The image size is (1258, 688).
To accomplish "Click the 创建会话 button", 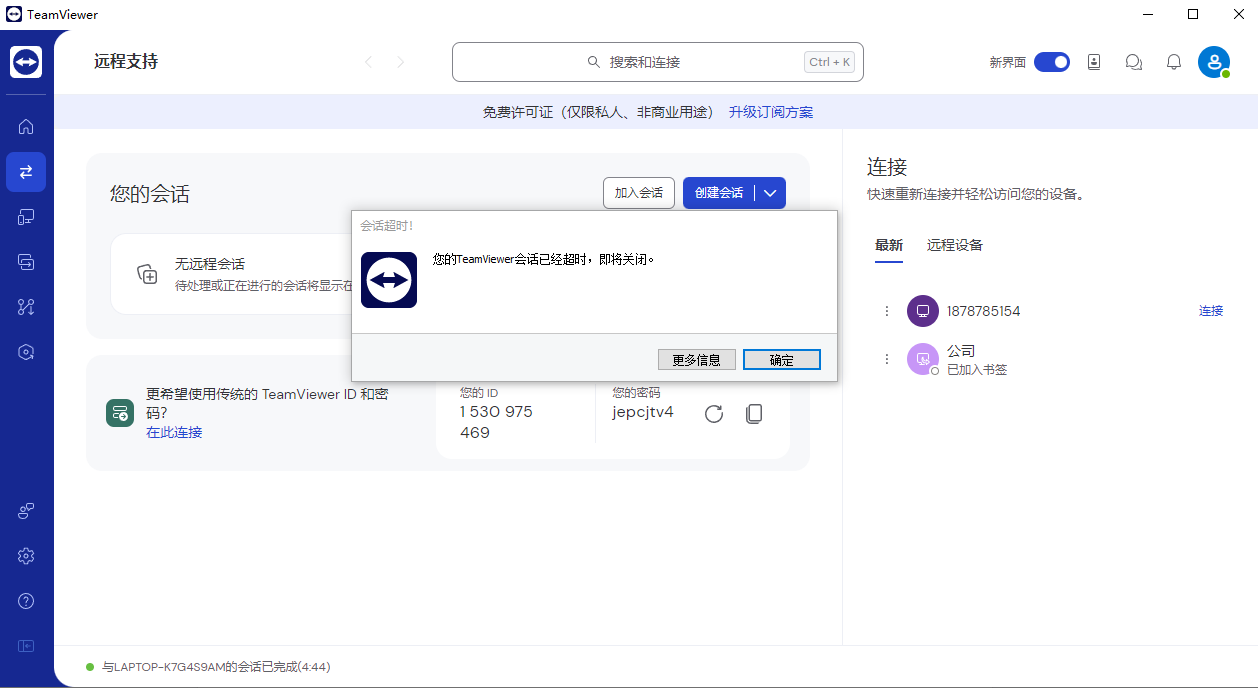I will [719, 193].
